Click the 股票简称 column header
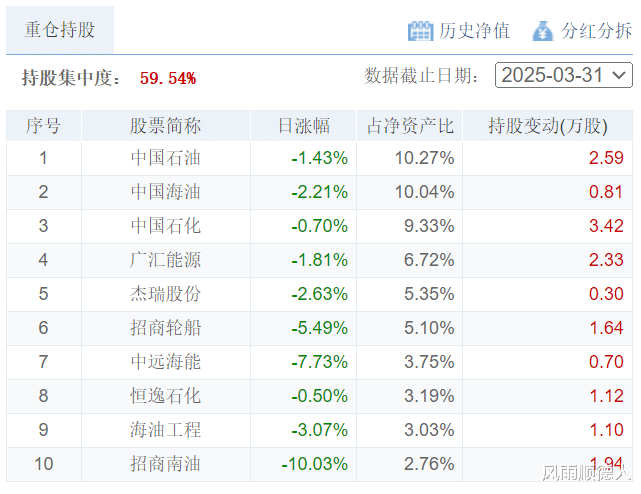Viewport: 641px width, 494px height. tap(166, 126)
